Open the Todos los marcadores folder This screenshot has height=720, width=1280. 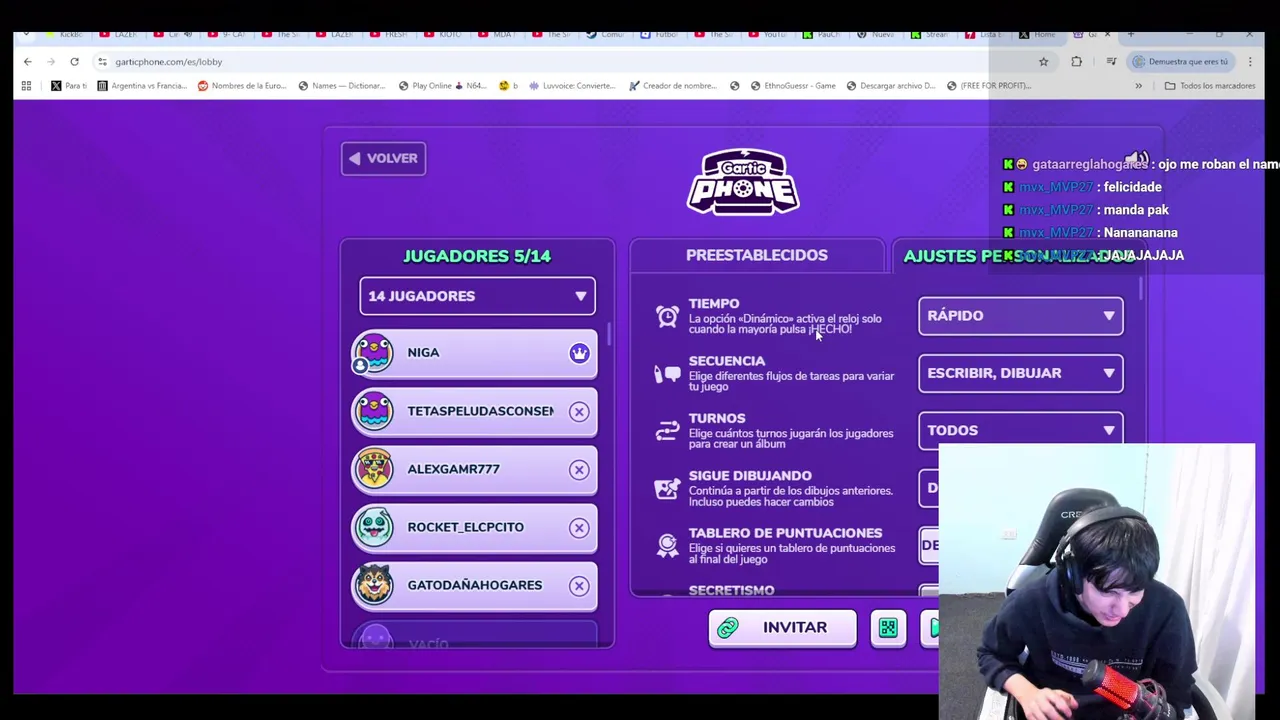tap(1210, 86)
